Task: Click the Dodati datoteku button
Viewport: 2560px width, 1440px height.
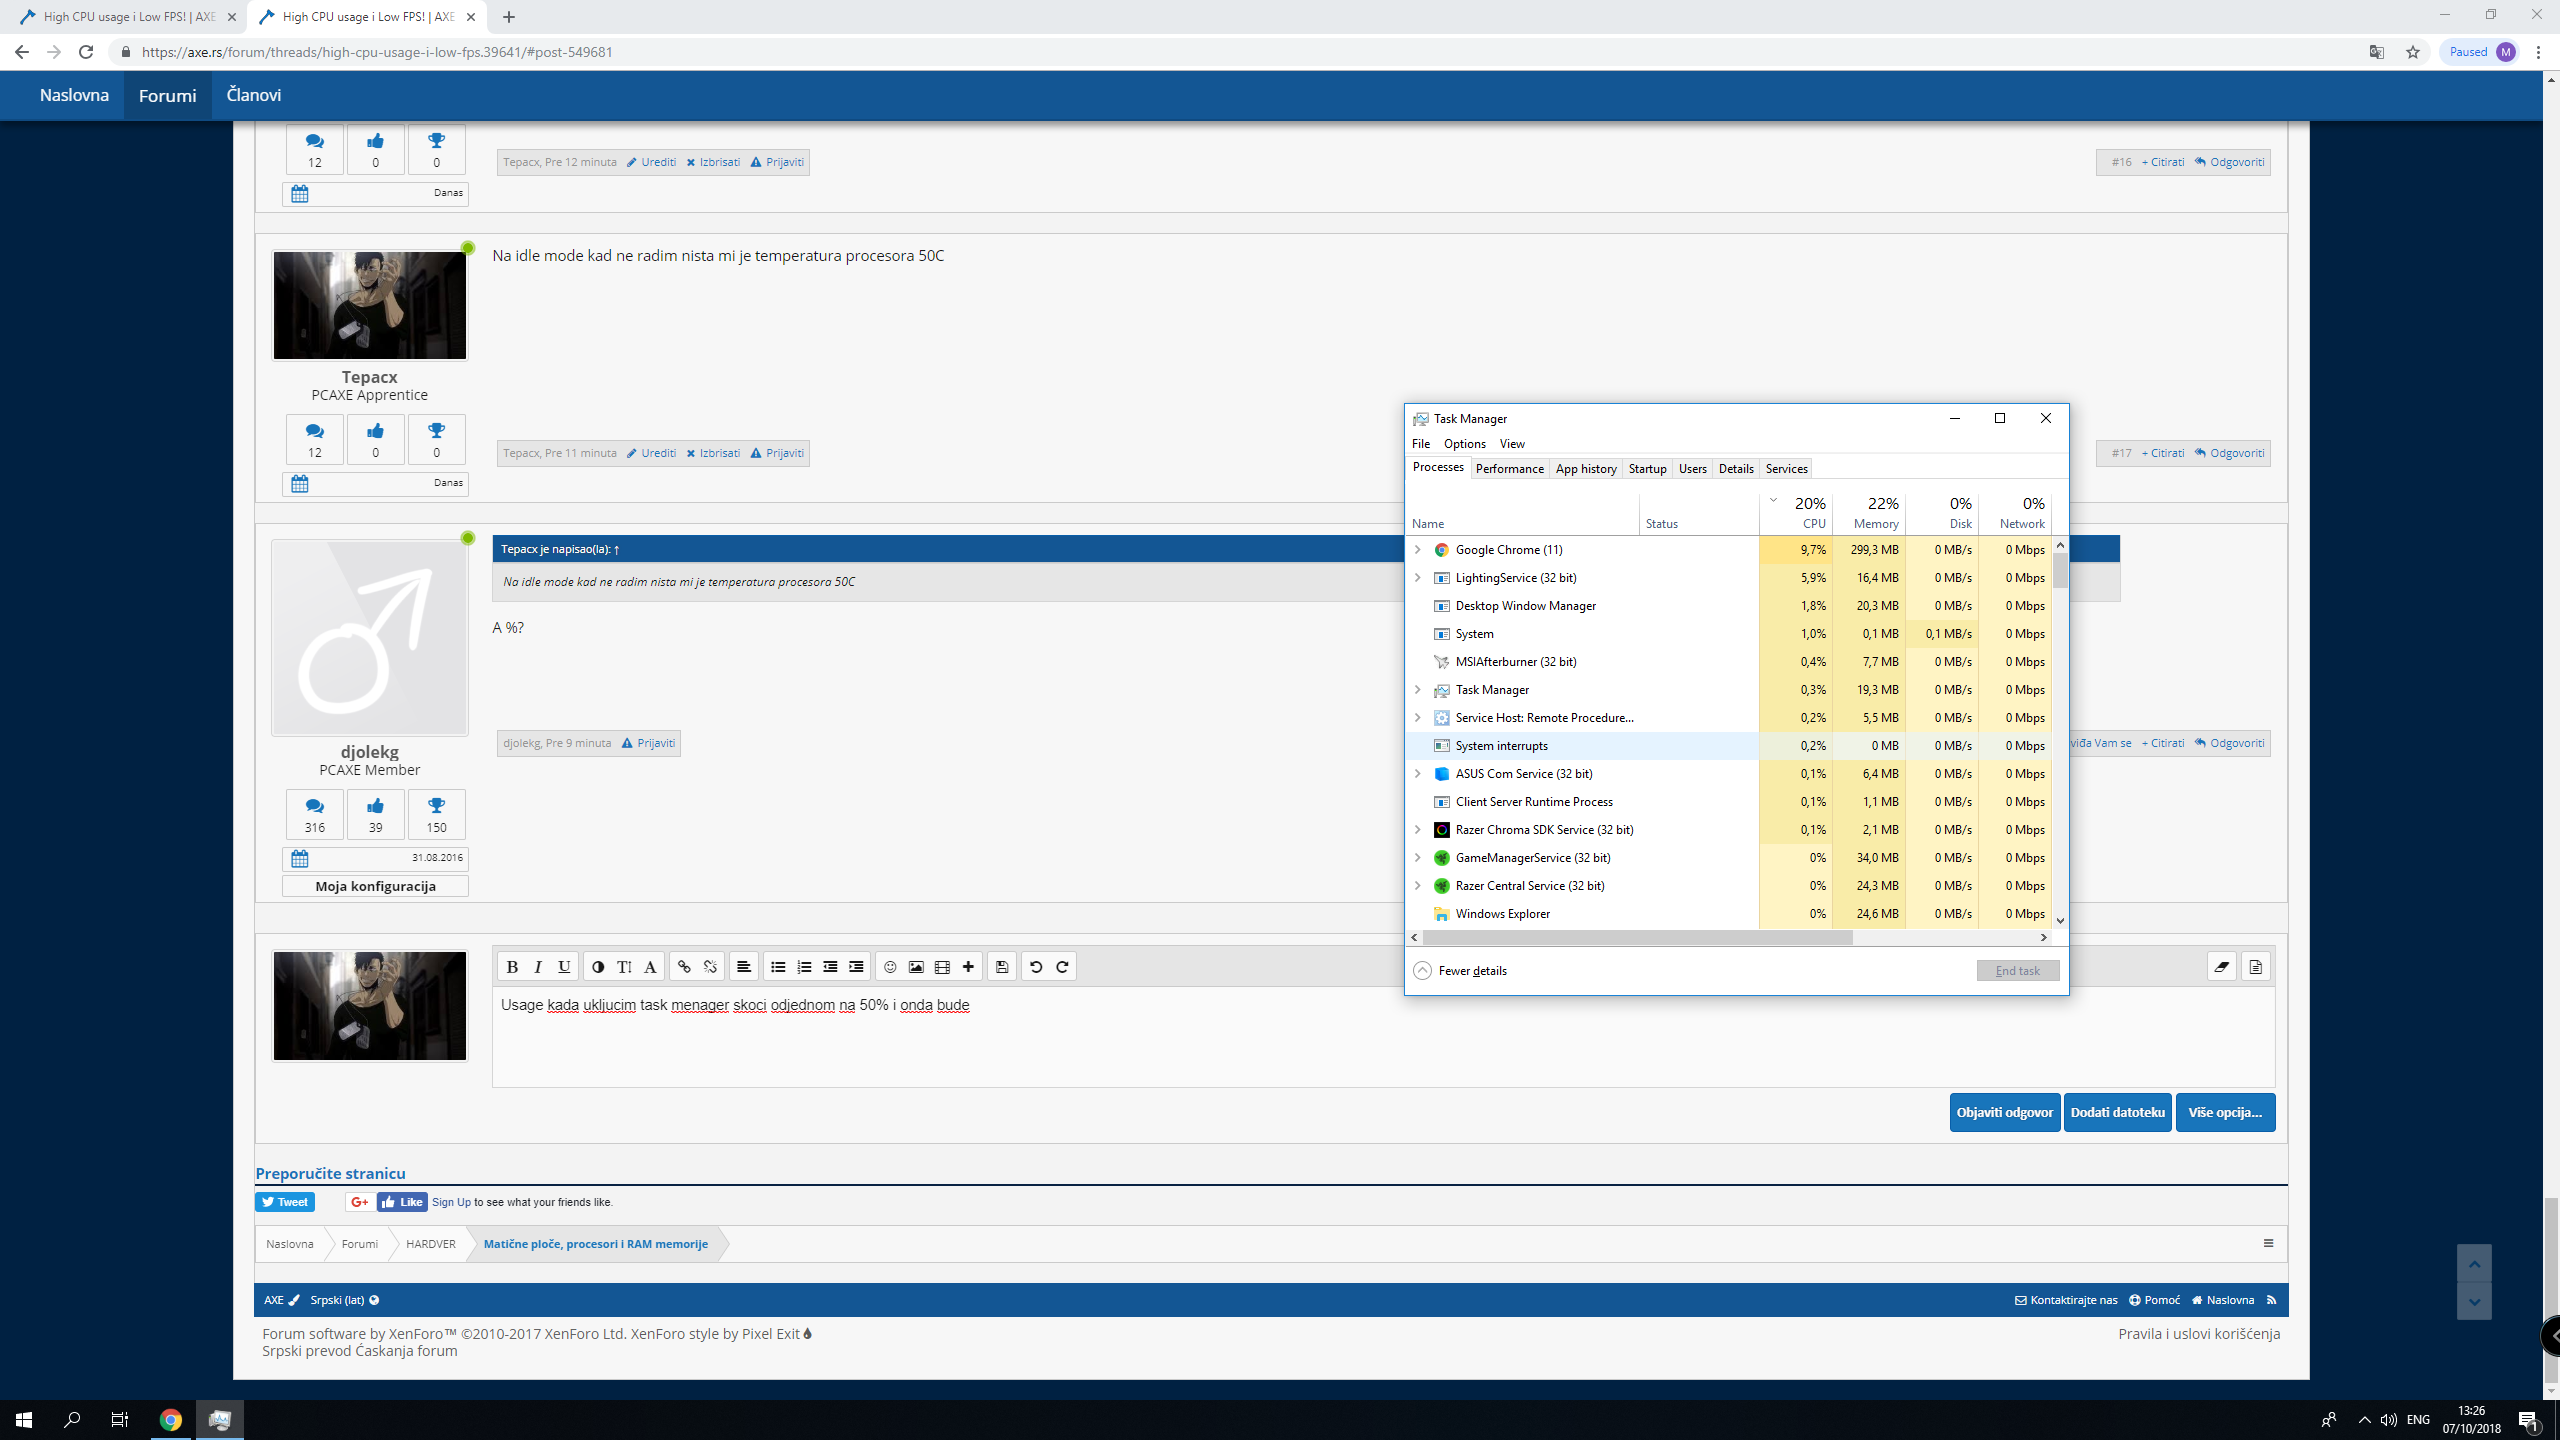Action: click(x=2118, y=1112)
